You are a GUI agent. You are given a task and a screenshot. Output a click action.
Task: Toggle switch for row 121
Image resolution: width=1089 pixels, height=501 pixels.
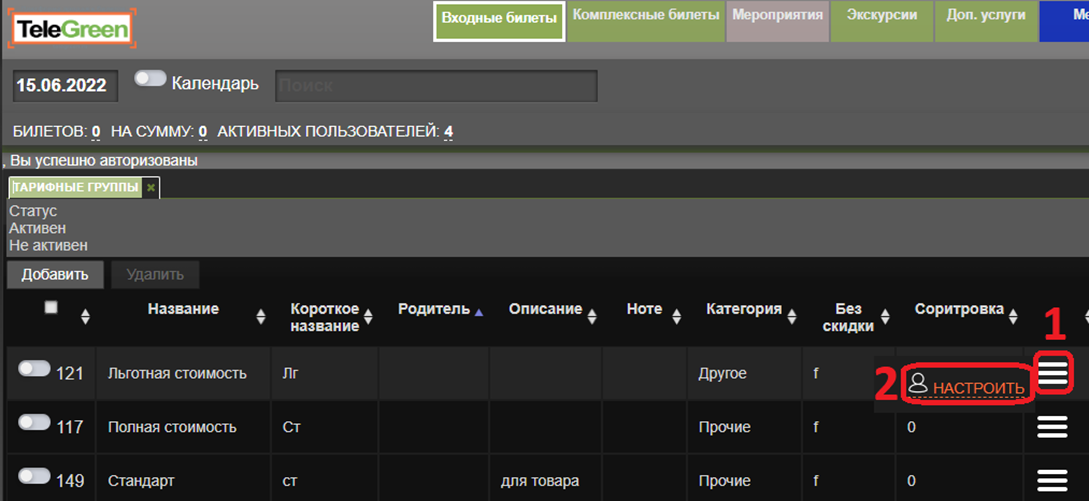(34, 369)
